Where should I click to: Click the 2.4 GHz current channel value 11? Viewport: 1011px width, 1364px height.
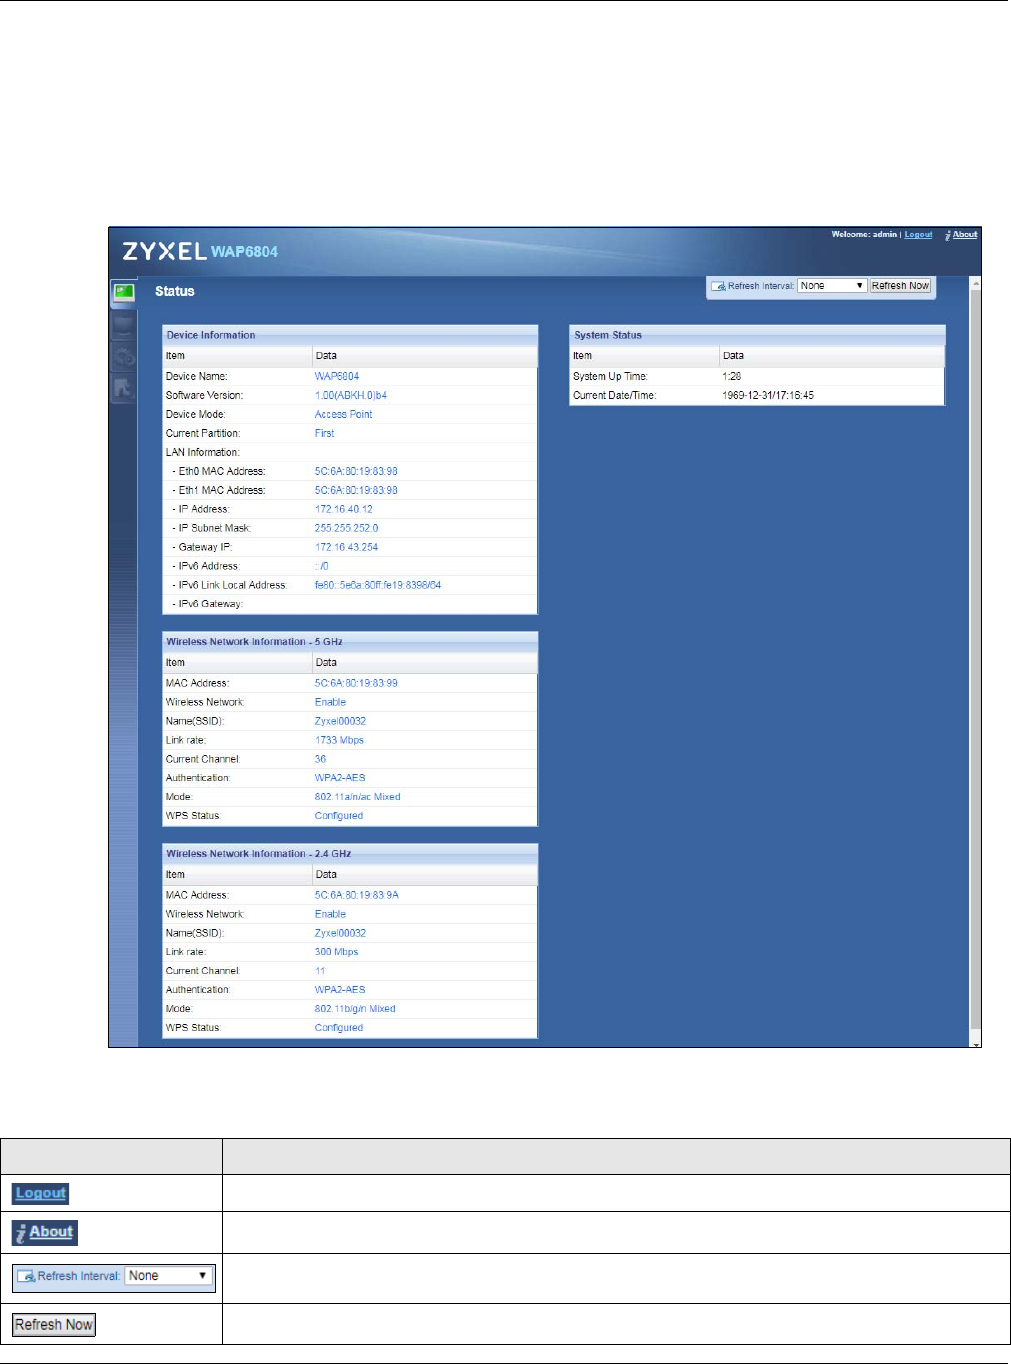320,972
